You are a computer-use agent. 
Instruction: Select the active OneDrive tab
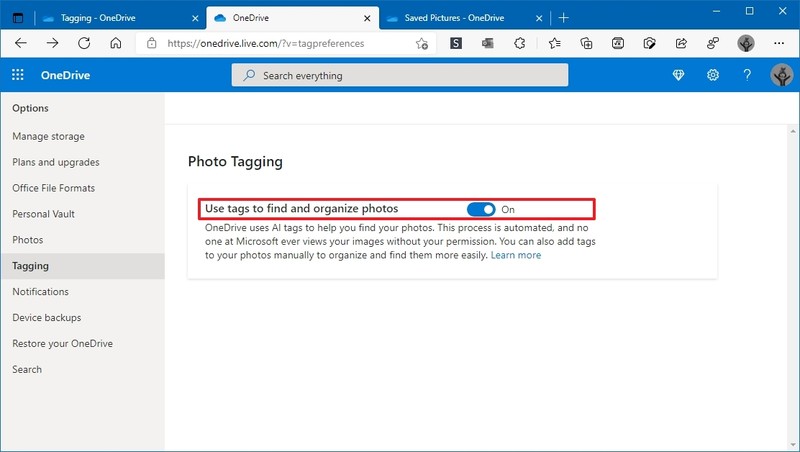tap(292, 18)
